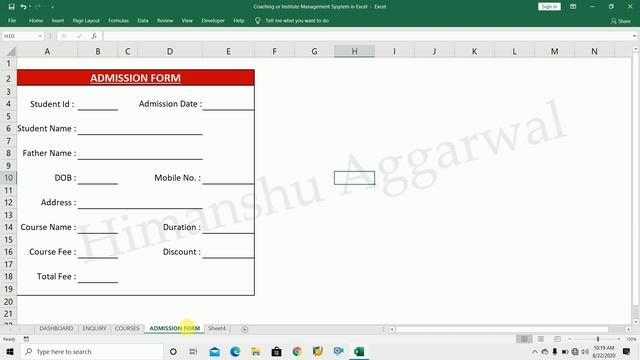Click the Sign in button

pos(549,7)
